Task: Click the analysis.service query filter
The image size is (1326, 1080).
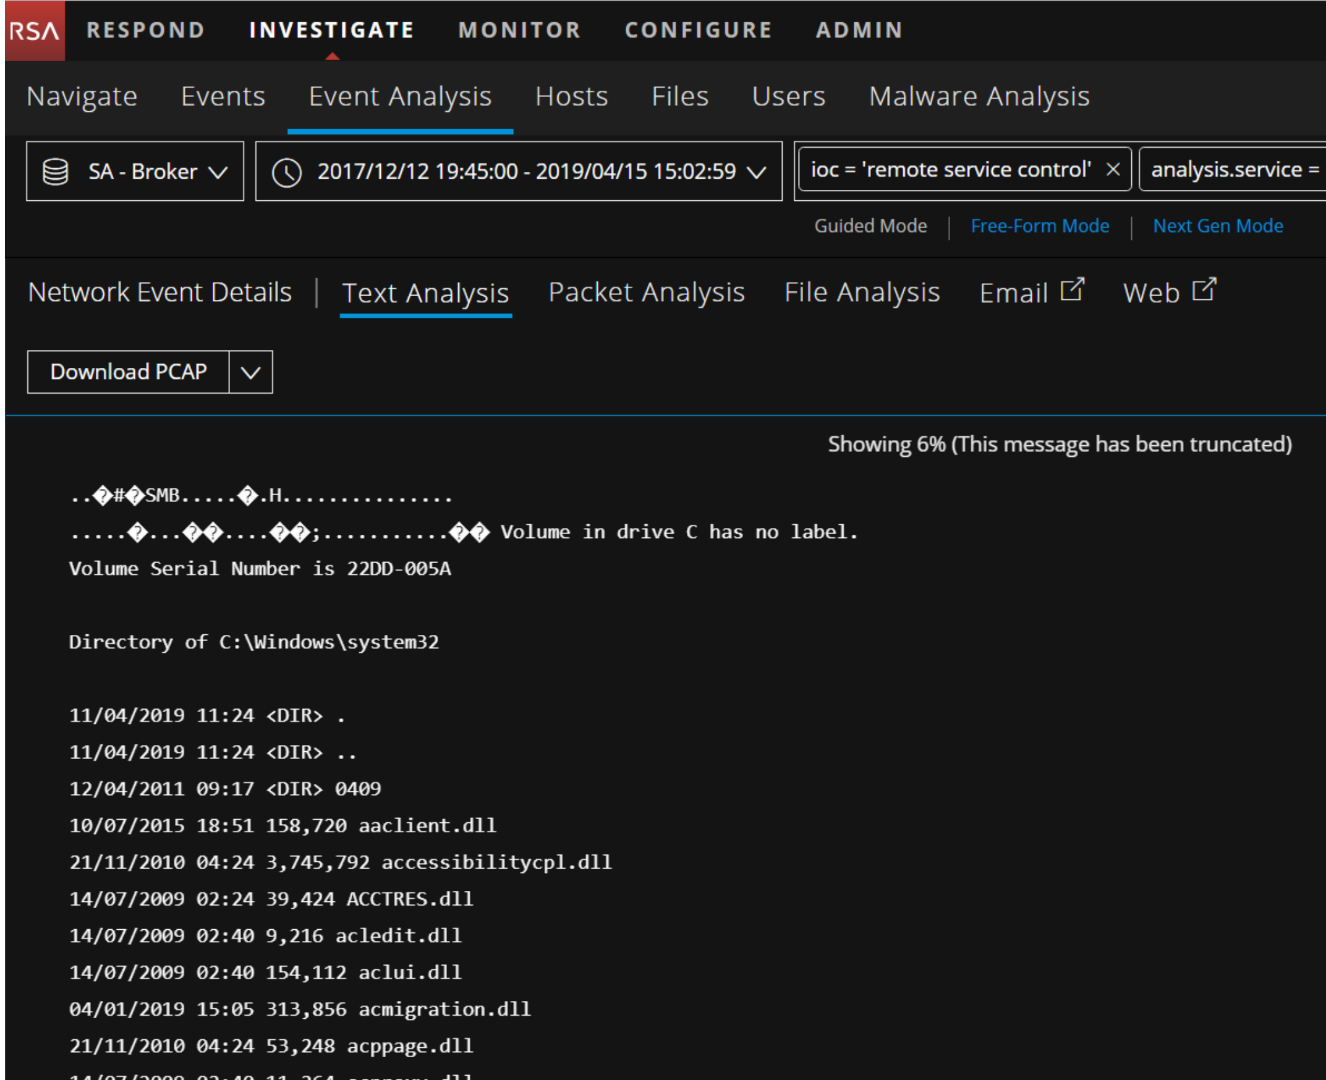Action: (x=1233, y=170)
